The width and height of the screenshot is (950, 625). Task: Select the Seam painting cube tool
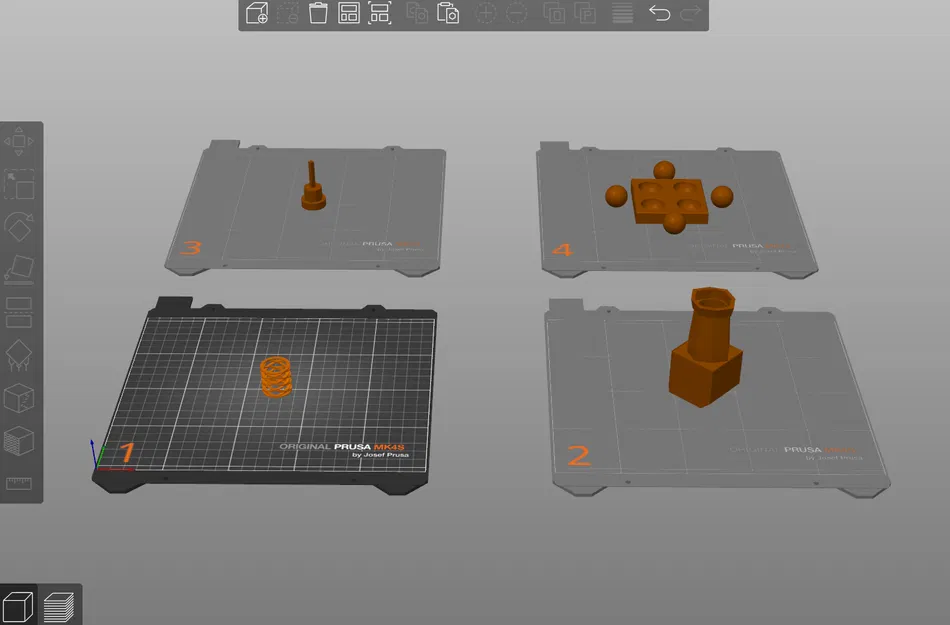pos(19,398)
